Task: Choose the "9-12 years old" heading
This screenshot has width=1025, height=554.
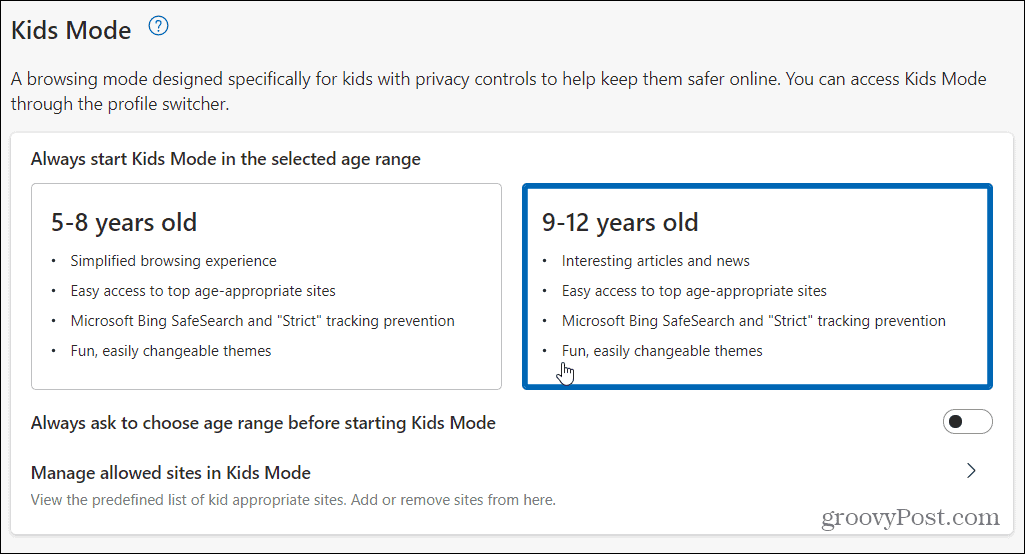Action: coord(620,222)
